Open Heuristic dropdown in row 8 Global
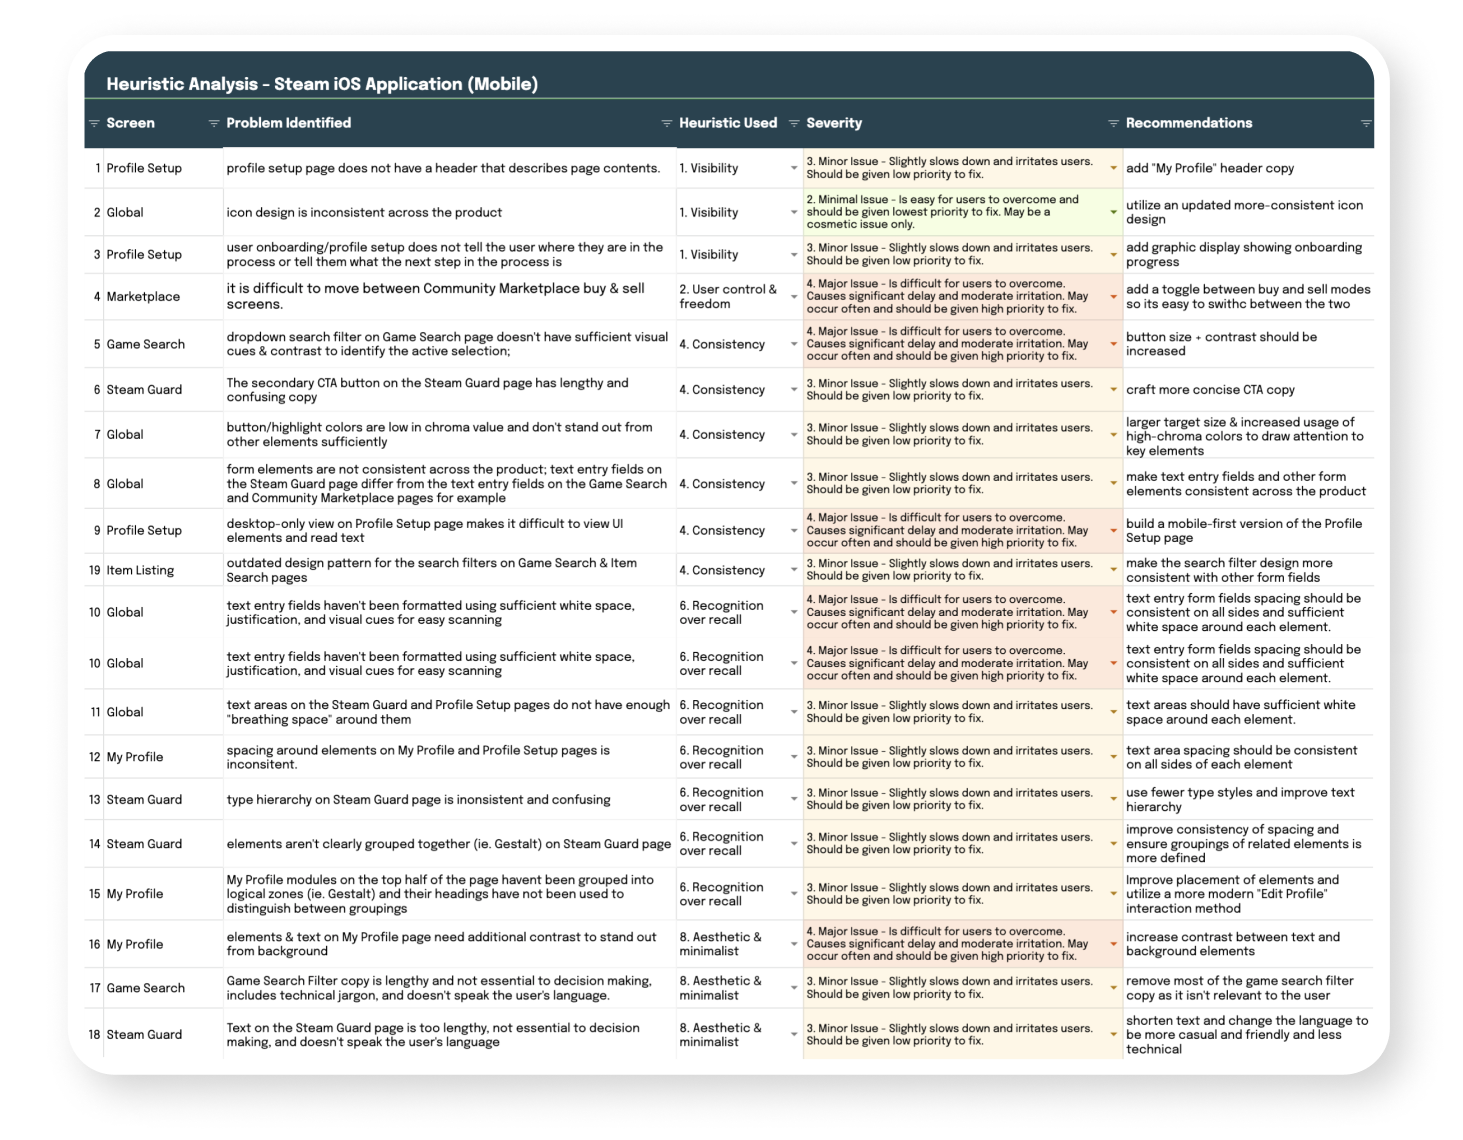The height and width of the screenshot is (1140, 1463). [794, 483]
